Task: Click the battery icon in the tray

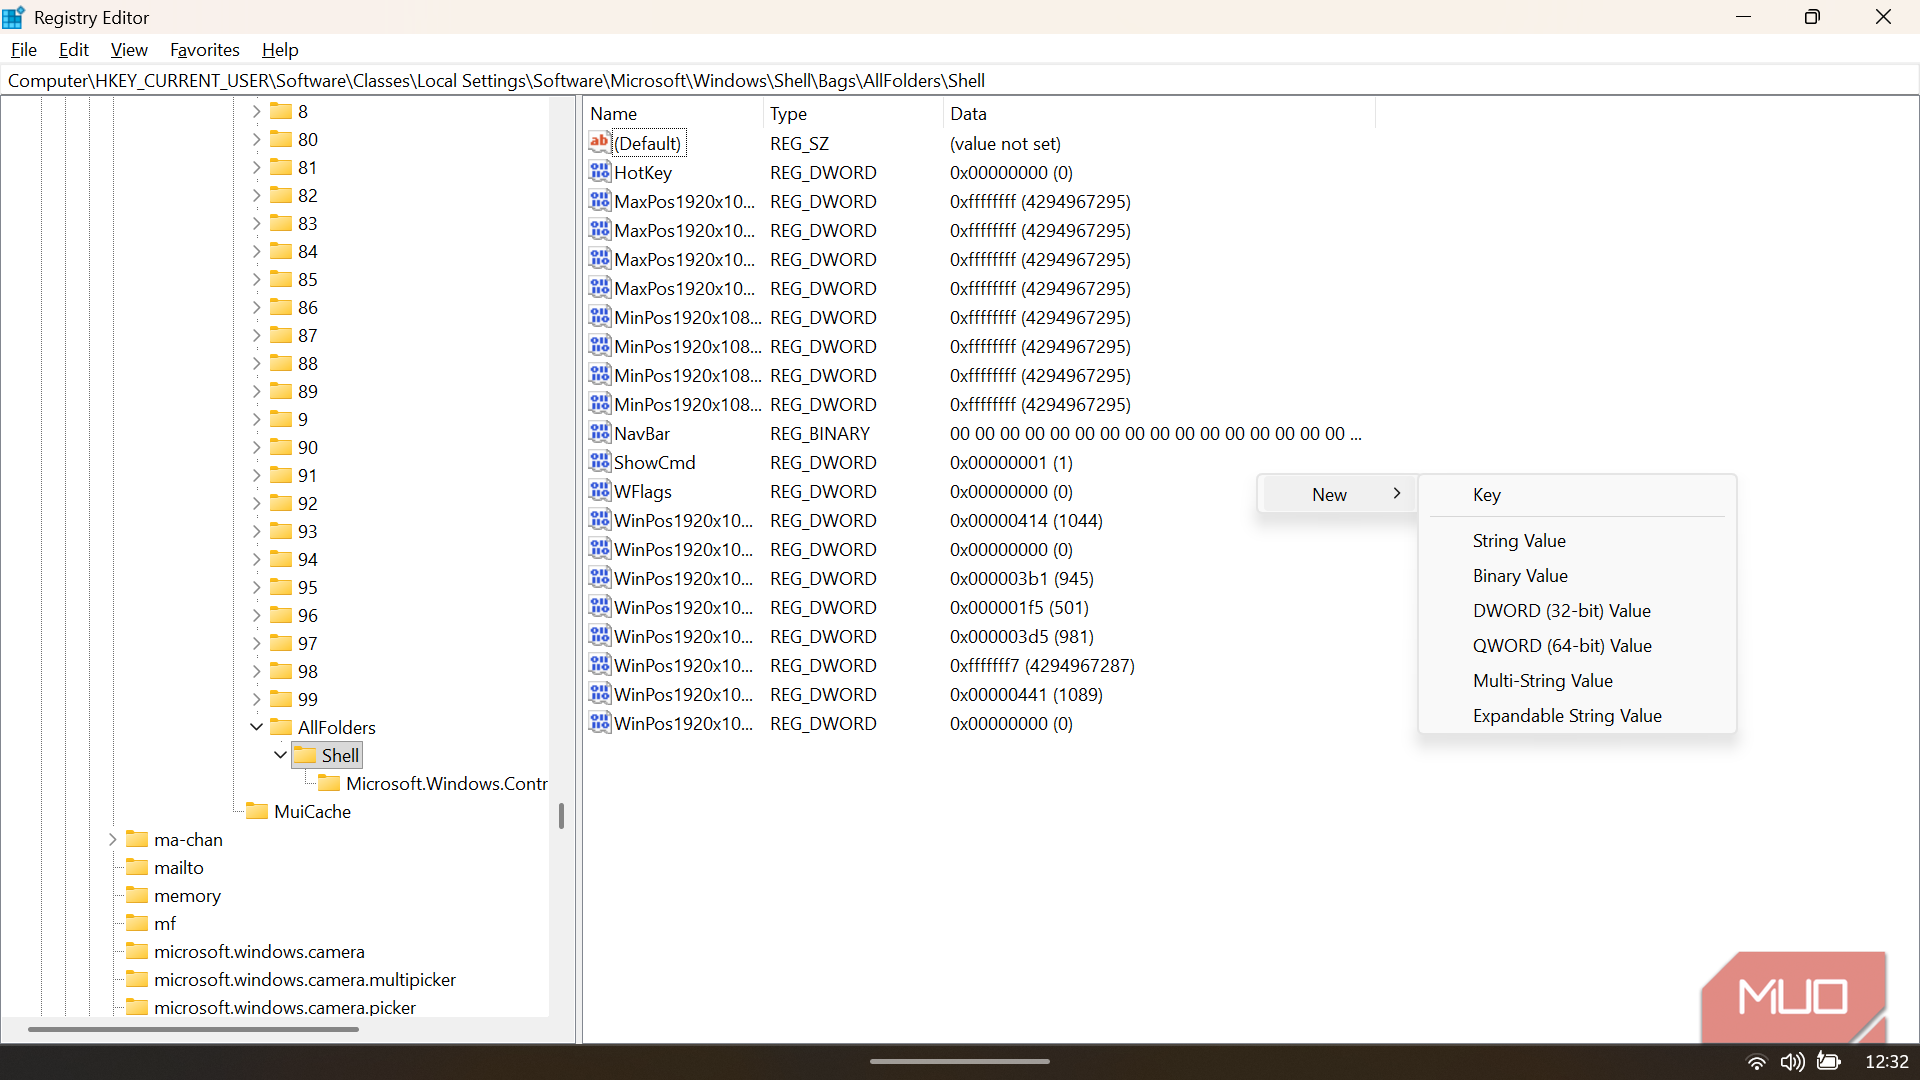Action: point(1829,1061)
